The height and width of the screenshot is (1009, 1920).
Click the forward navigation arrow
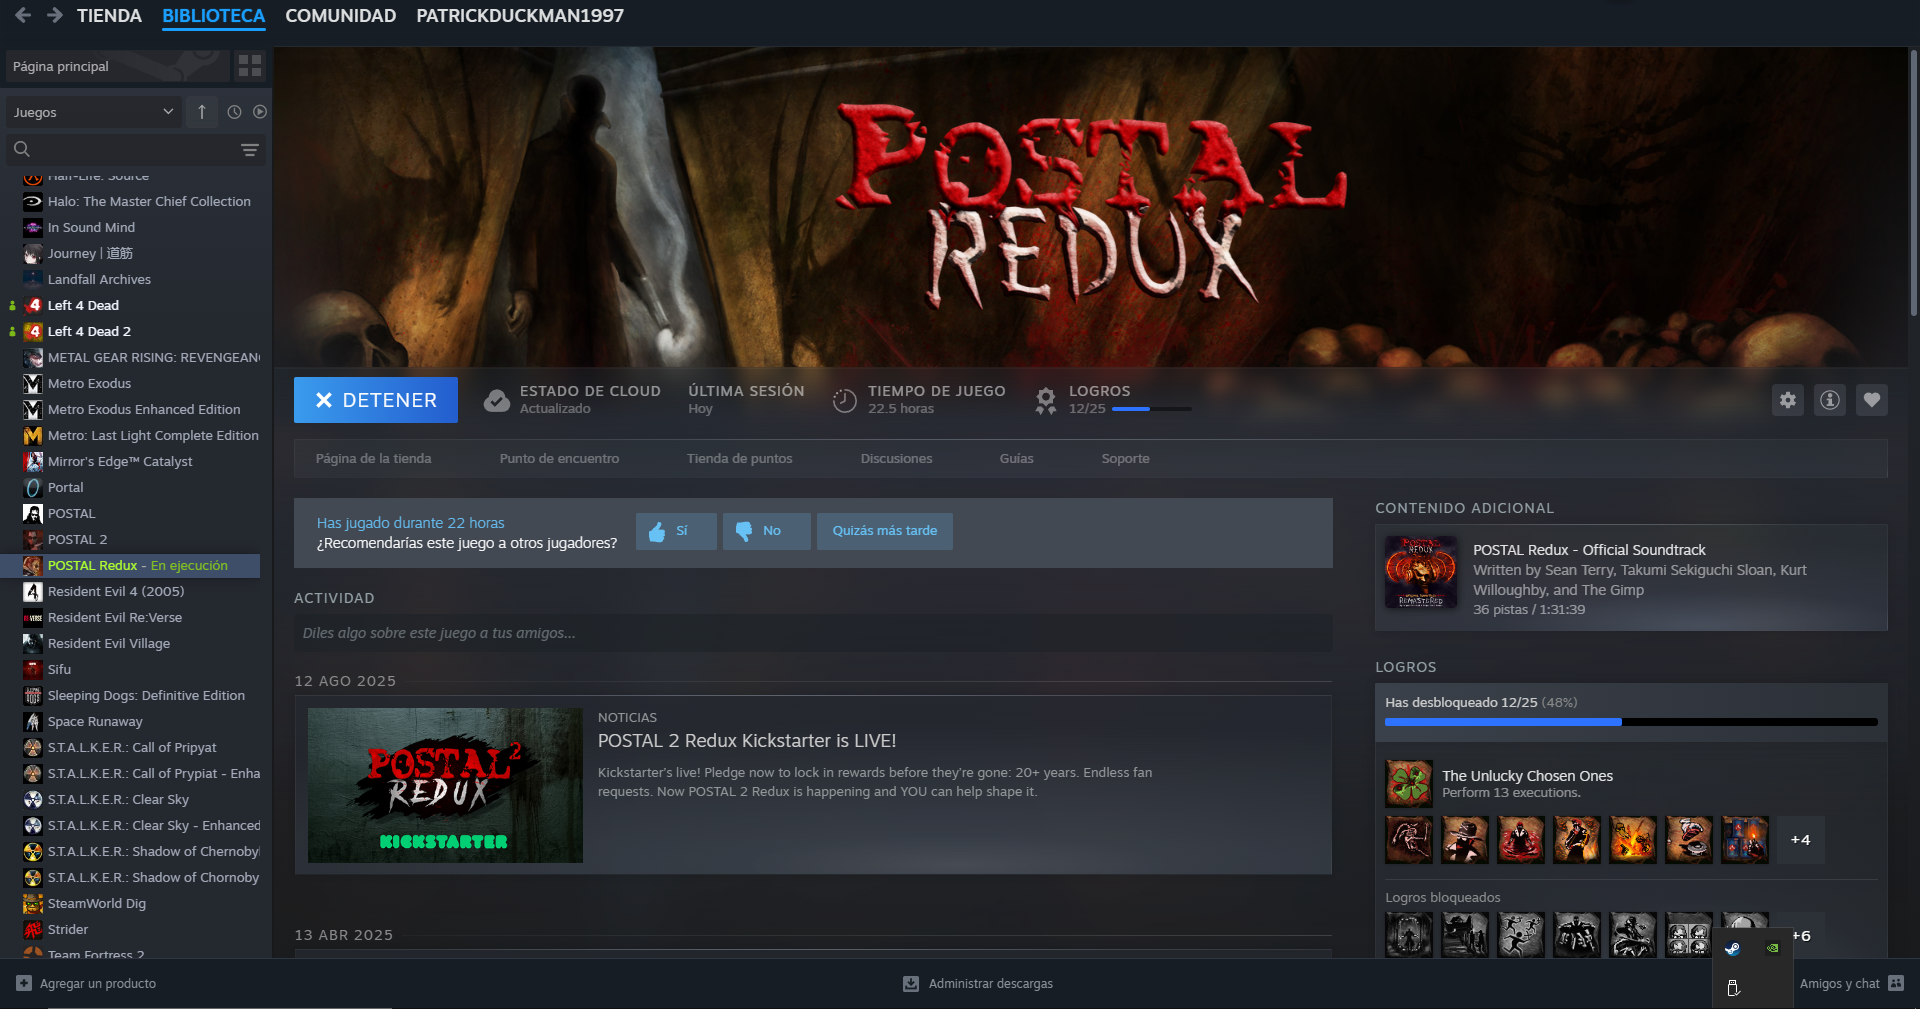[55, 16]
